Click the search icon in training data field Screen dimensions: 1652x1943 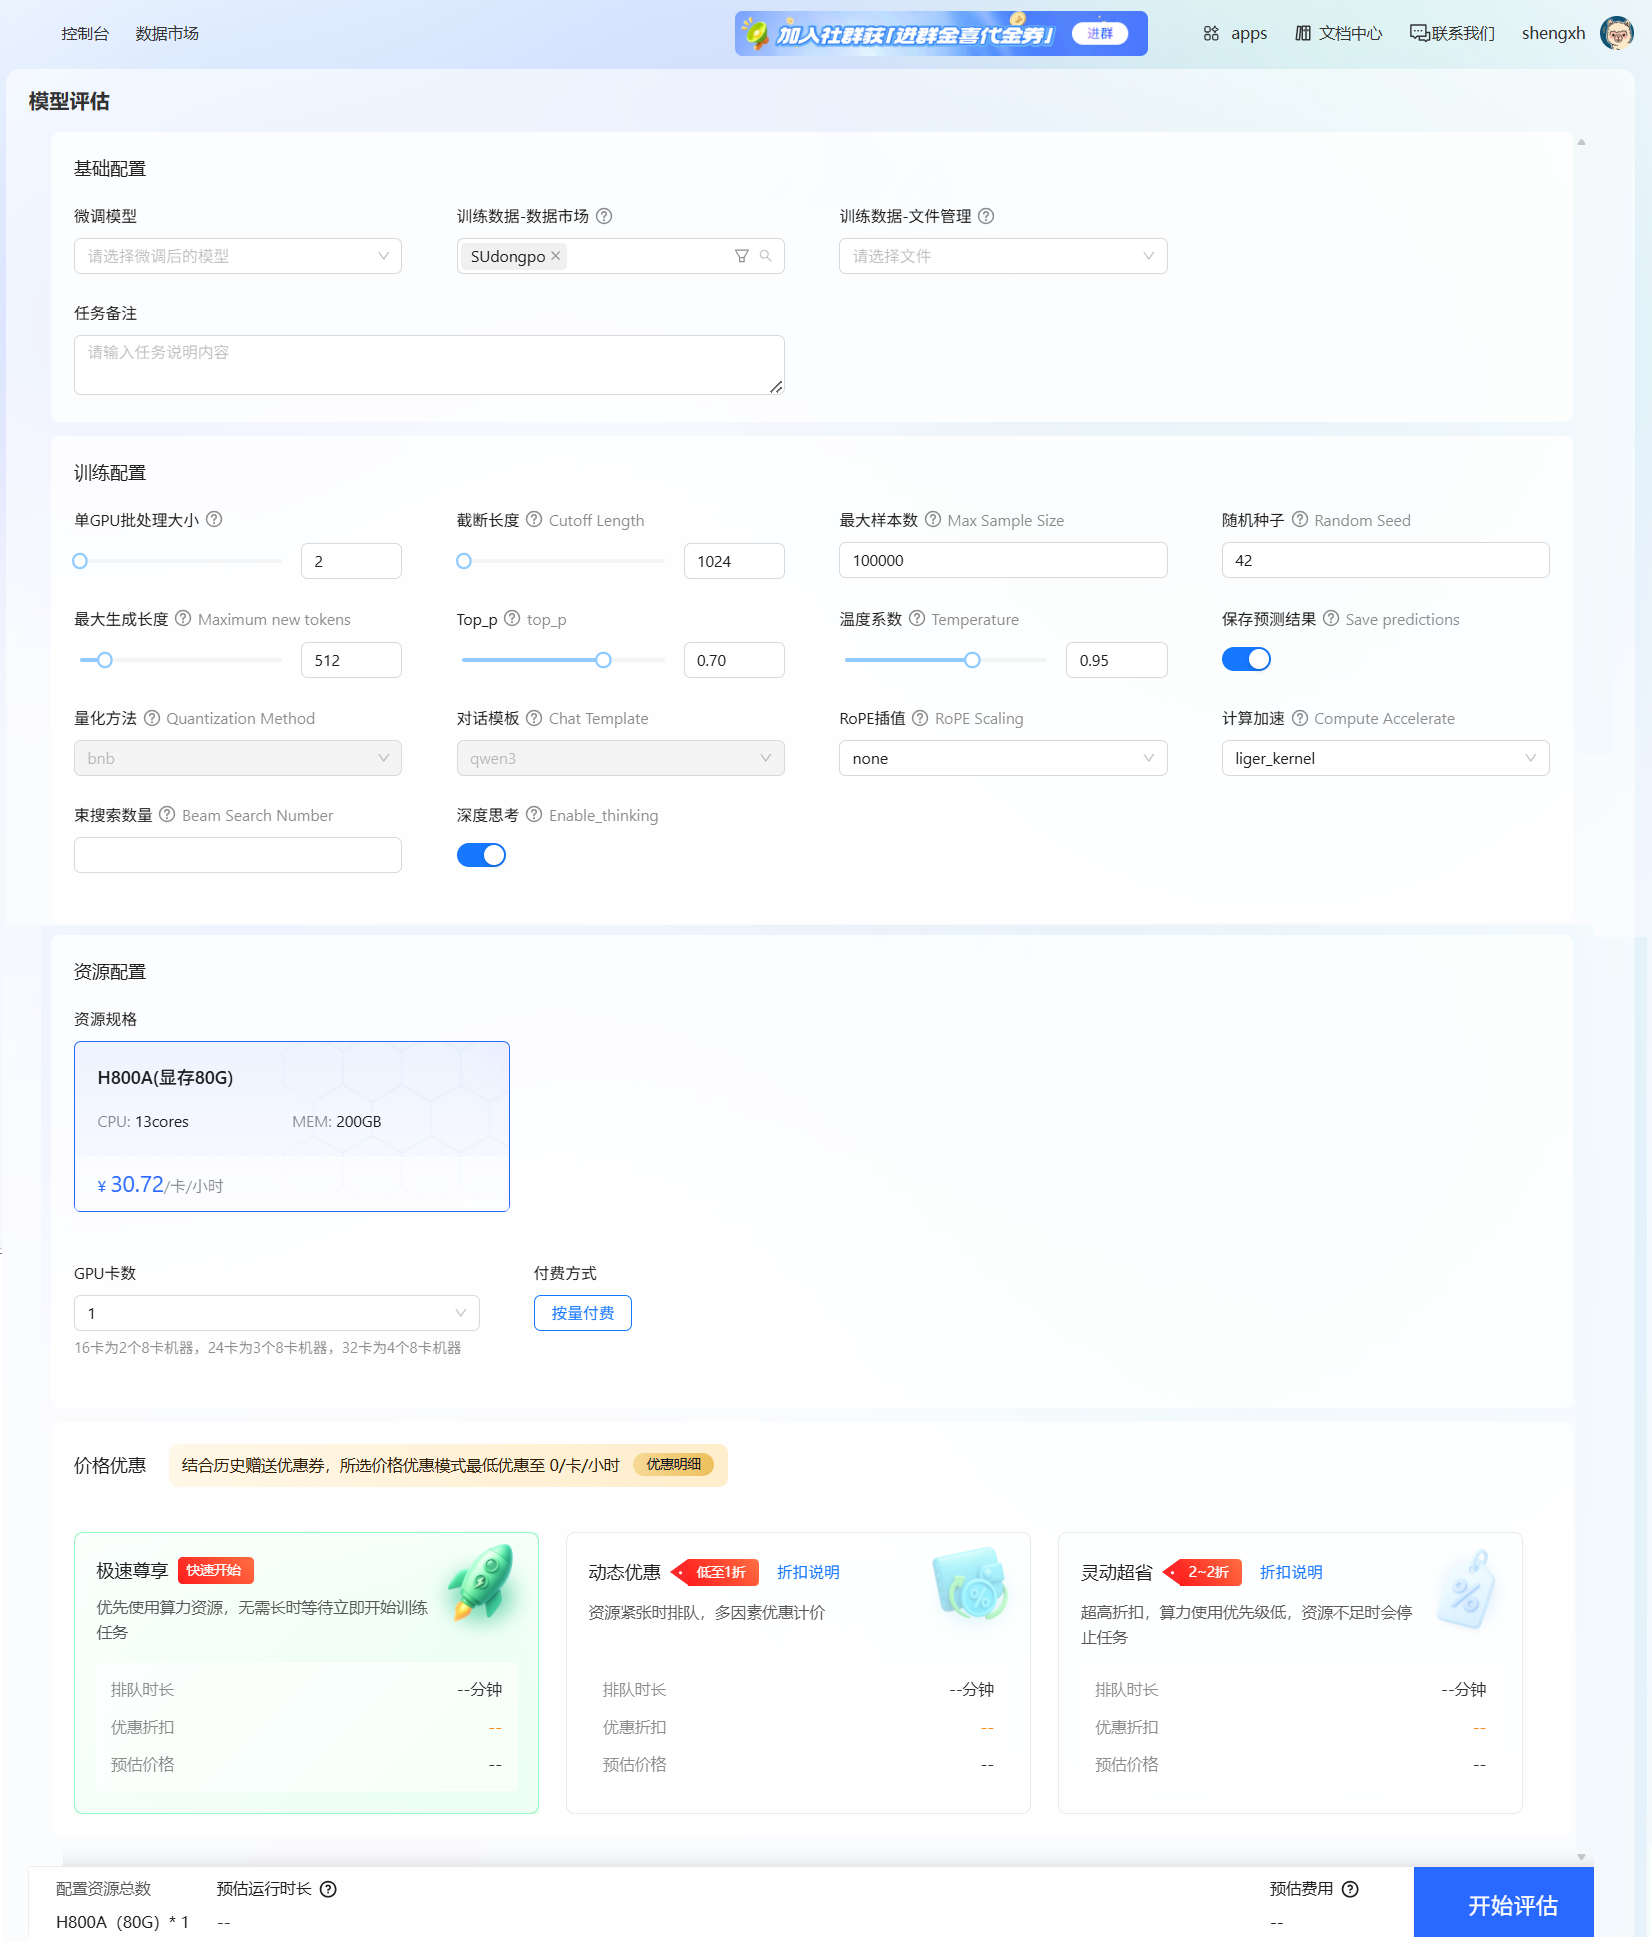coord(766,256)
